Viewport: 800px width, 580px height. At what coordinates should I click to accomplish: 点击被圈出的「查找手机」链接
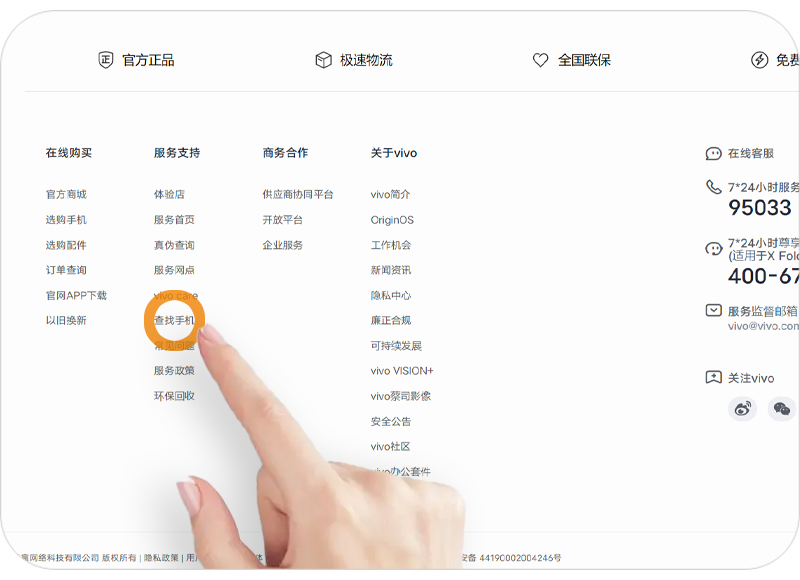172,320
